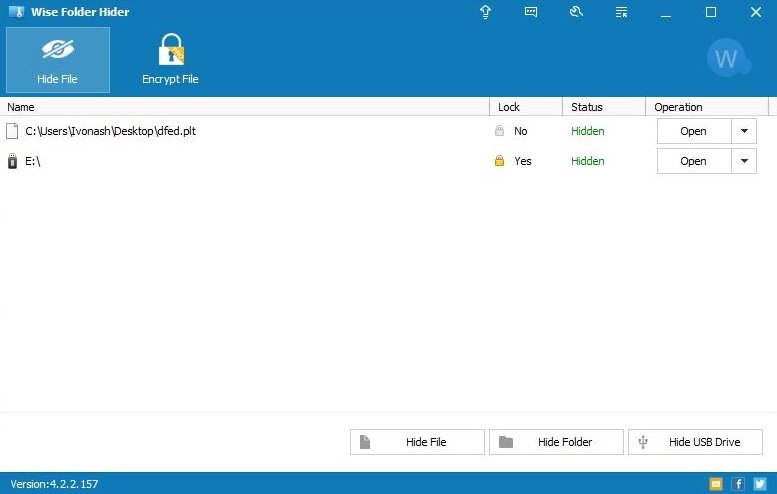
Task: Sort by the Lock column header
Action: click(526, 107)
